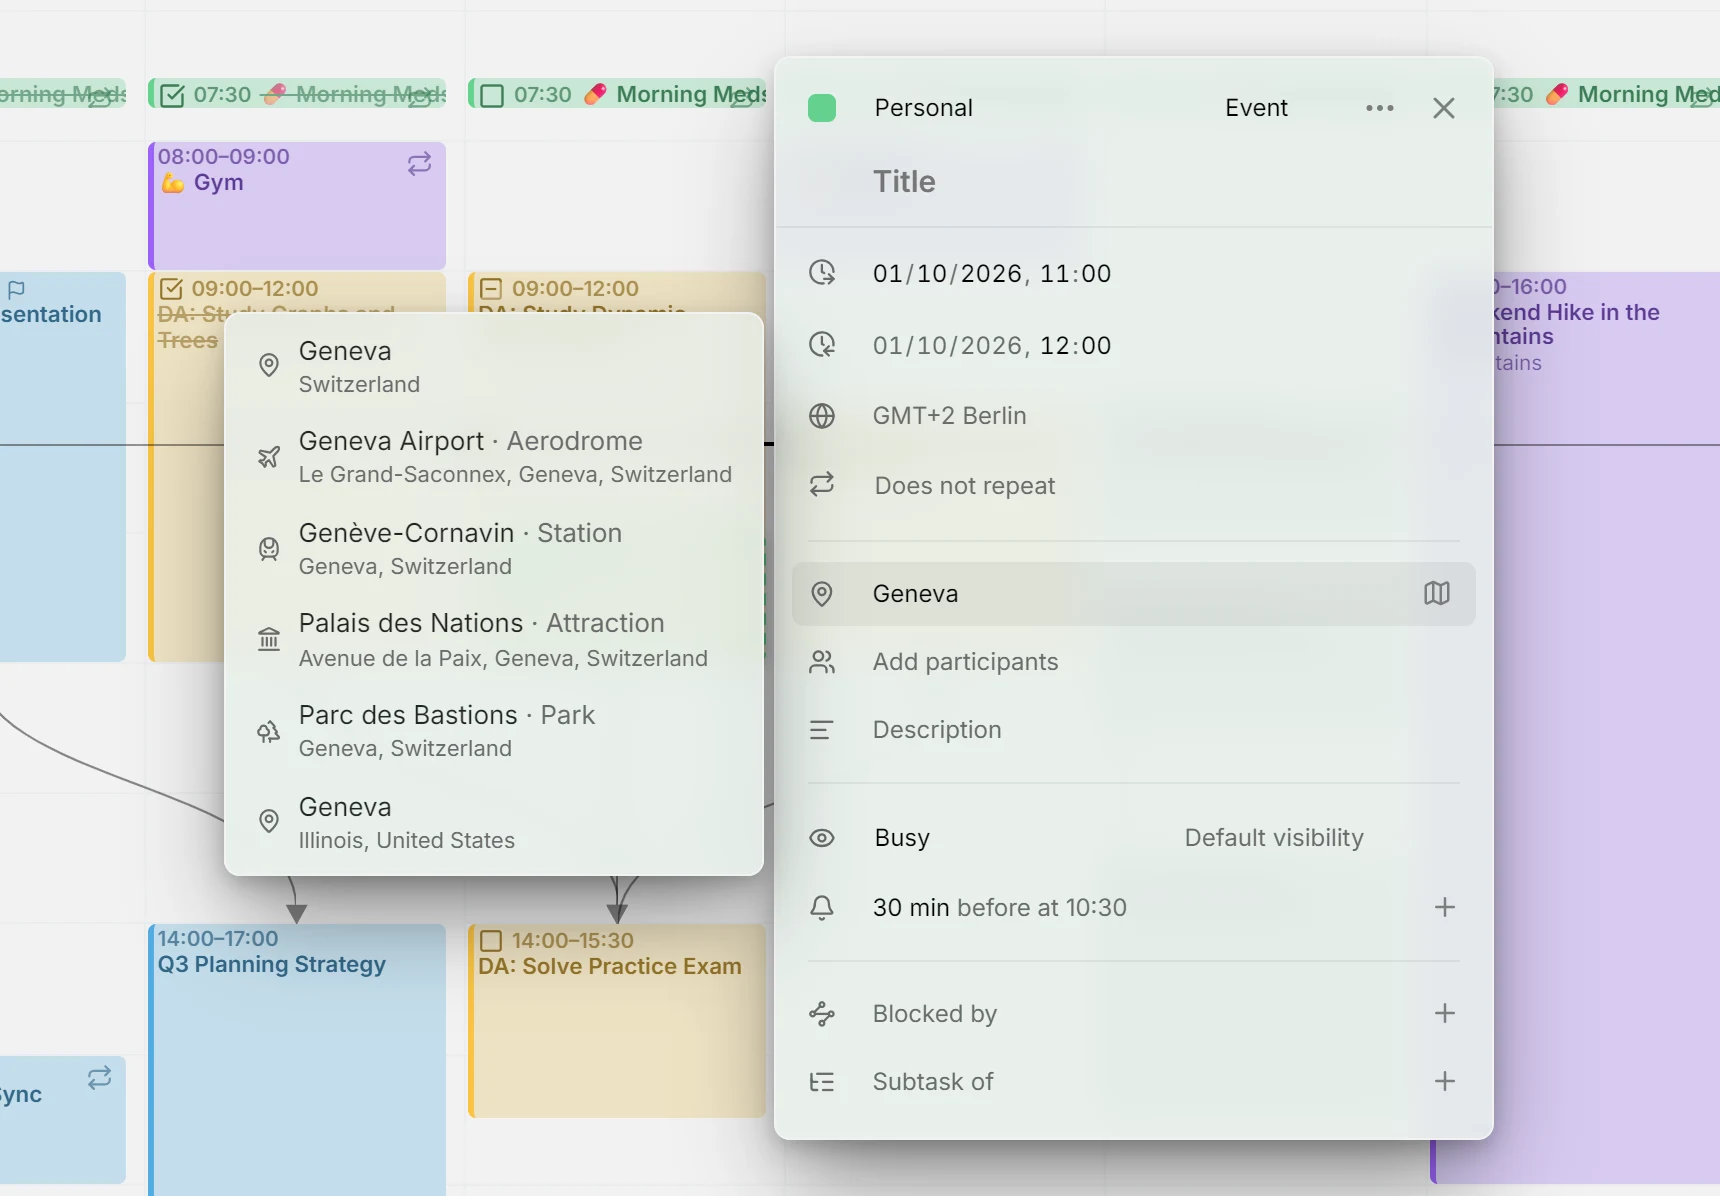
Task: Toggle the checked 07:30 Morning Meds checkbox
Action: 173,95
